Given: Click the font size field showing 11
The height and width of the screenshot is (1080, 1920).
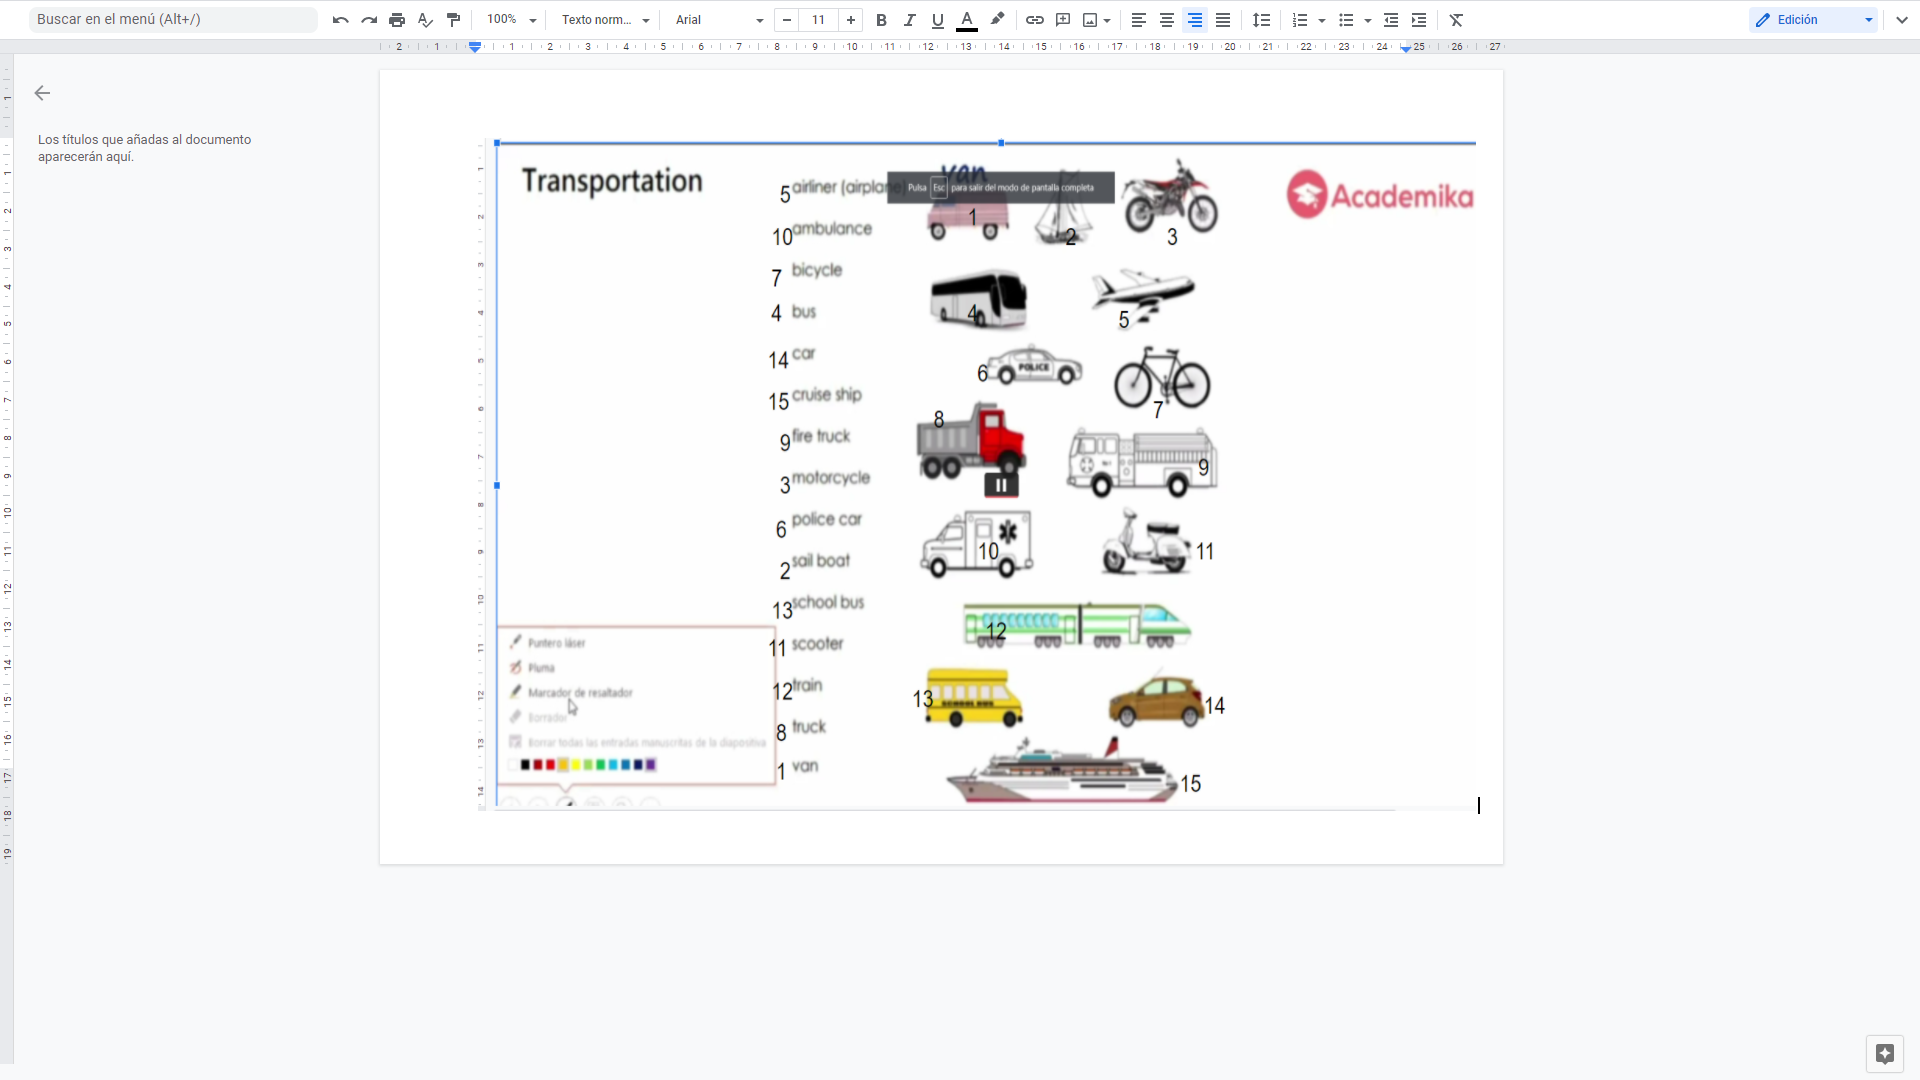Looking at the screenshot, I should click(819, 20).
